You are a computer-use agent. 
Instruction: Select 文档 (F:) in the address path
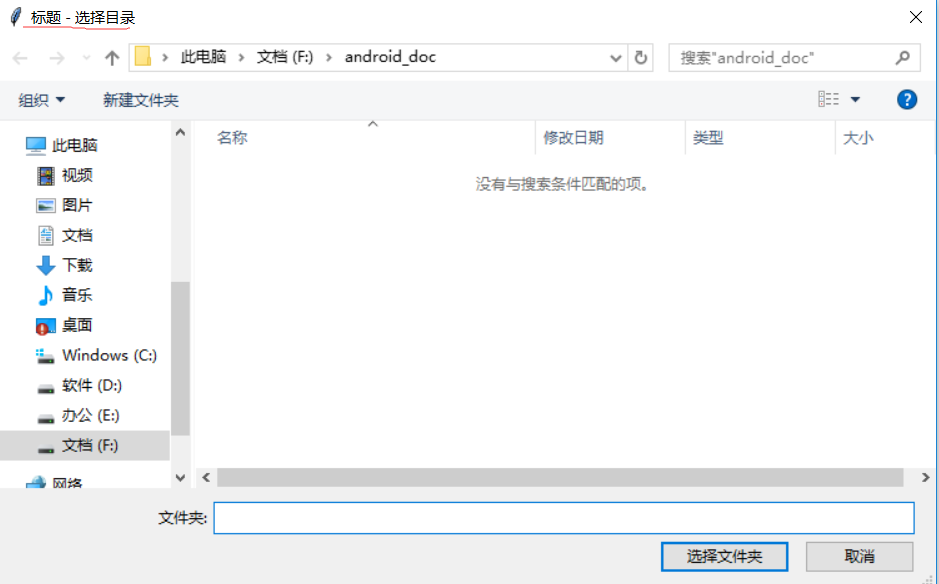click(285, 57)
